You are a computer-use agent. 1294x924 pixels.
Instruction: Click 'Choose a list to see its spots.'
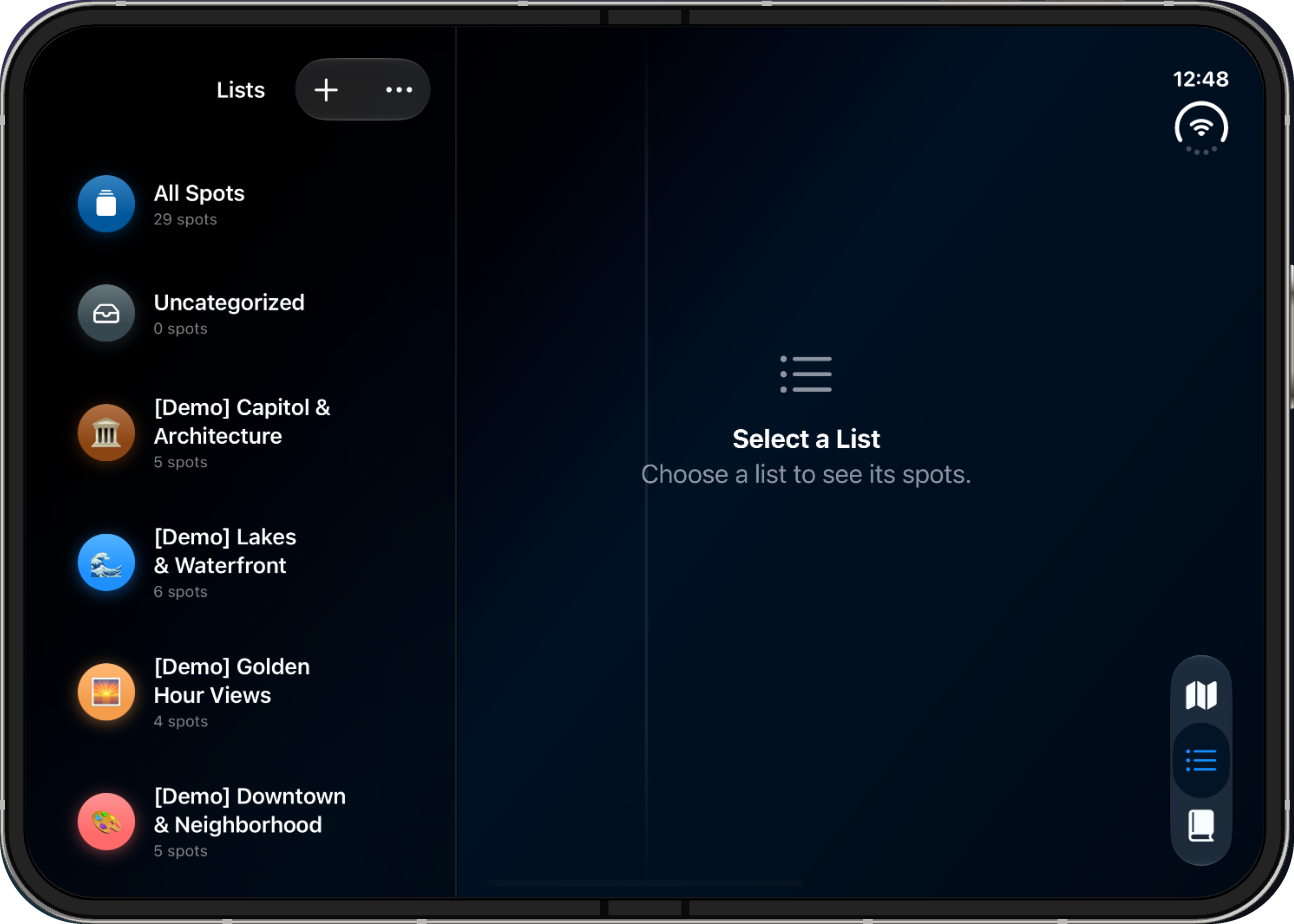point(806,474)
